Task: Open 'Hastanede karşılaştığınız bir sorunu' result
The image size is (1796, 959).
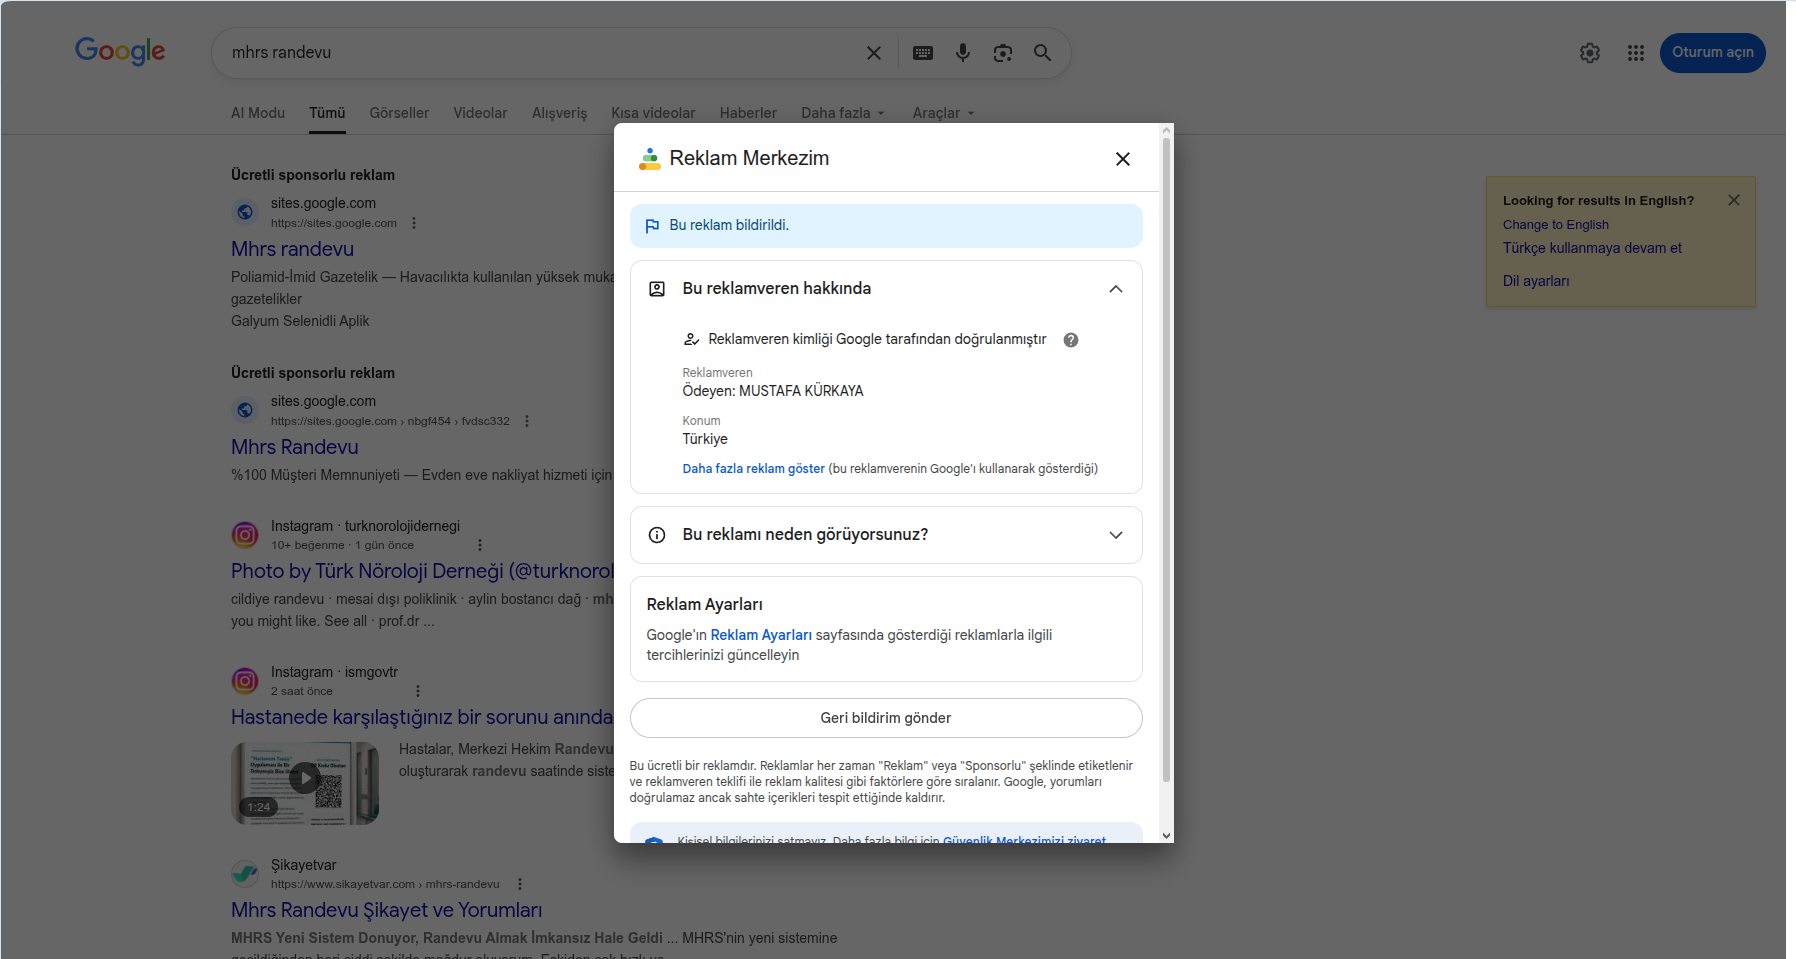Action: [x=422, y=717]
